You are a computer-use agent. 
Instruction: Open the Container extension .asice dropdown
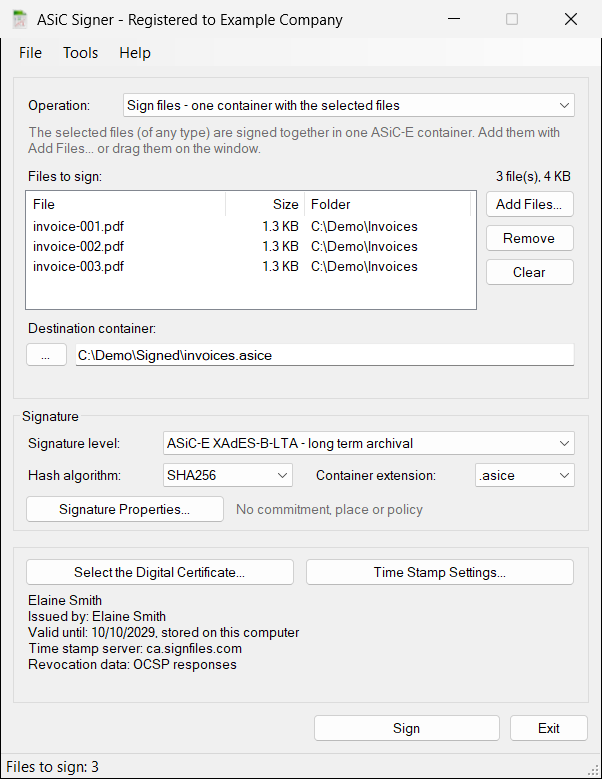[x=525, y=475]
